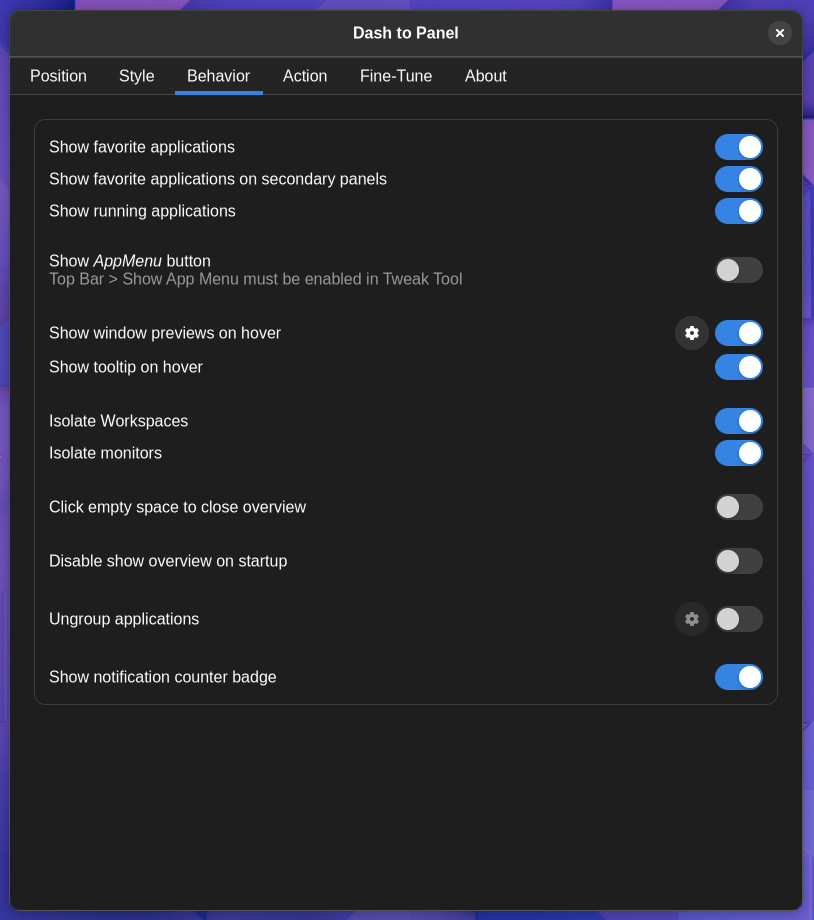Open the Fine-Tune tab

click(396, 76)
